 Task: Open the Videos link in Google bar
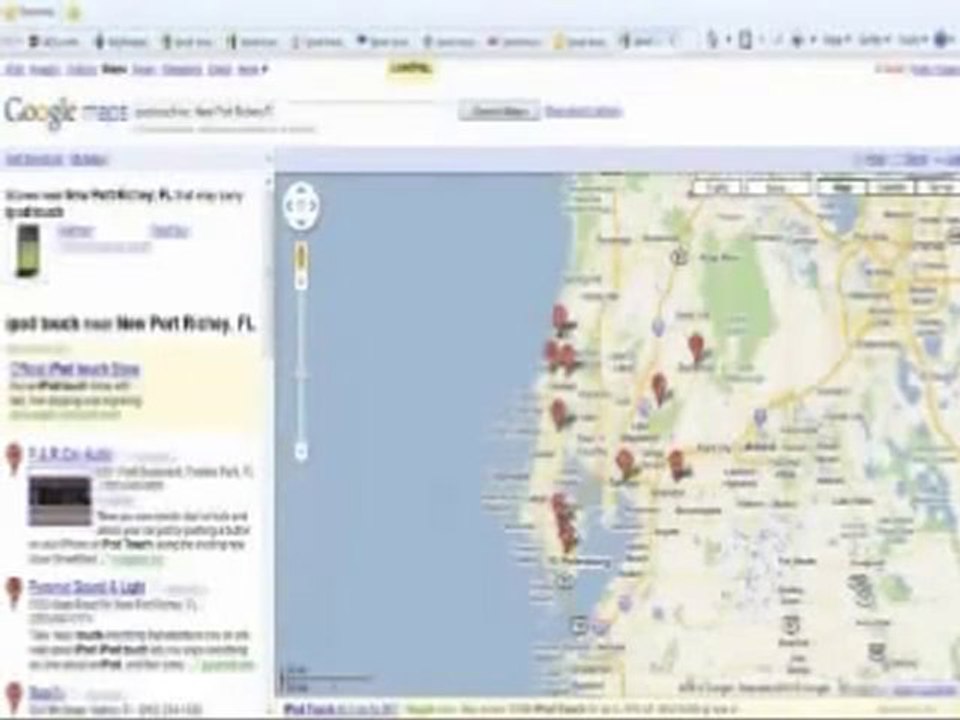[81, 70]
